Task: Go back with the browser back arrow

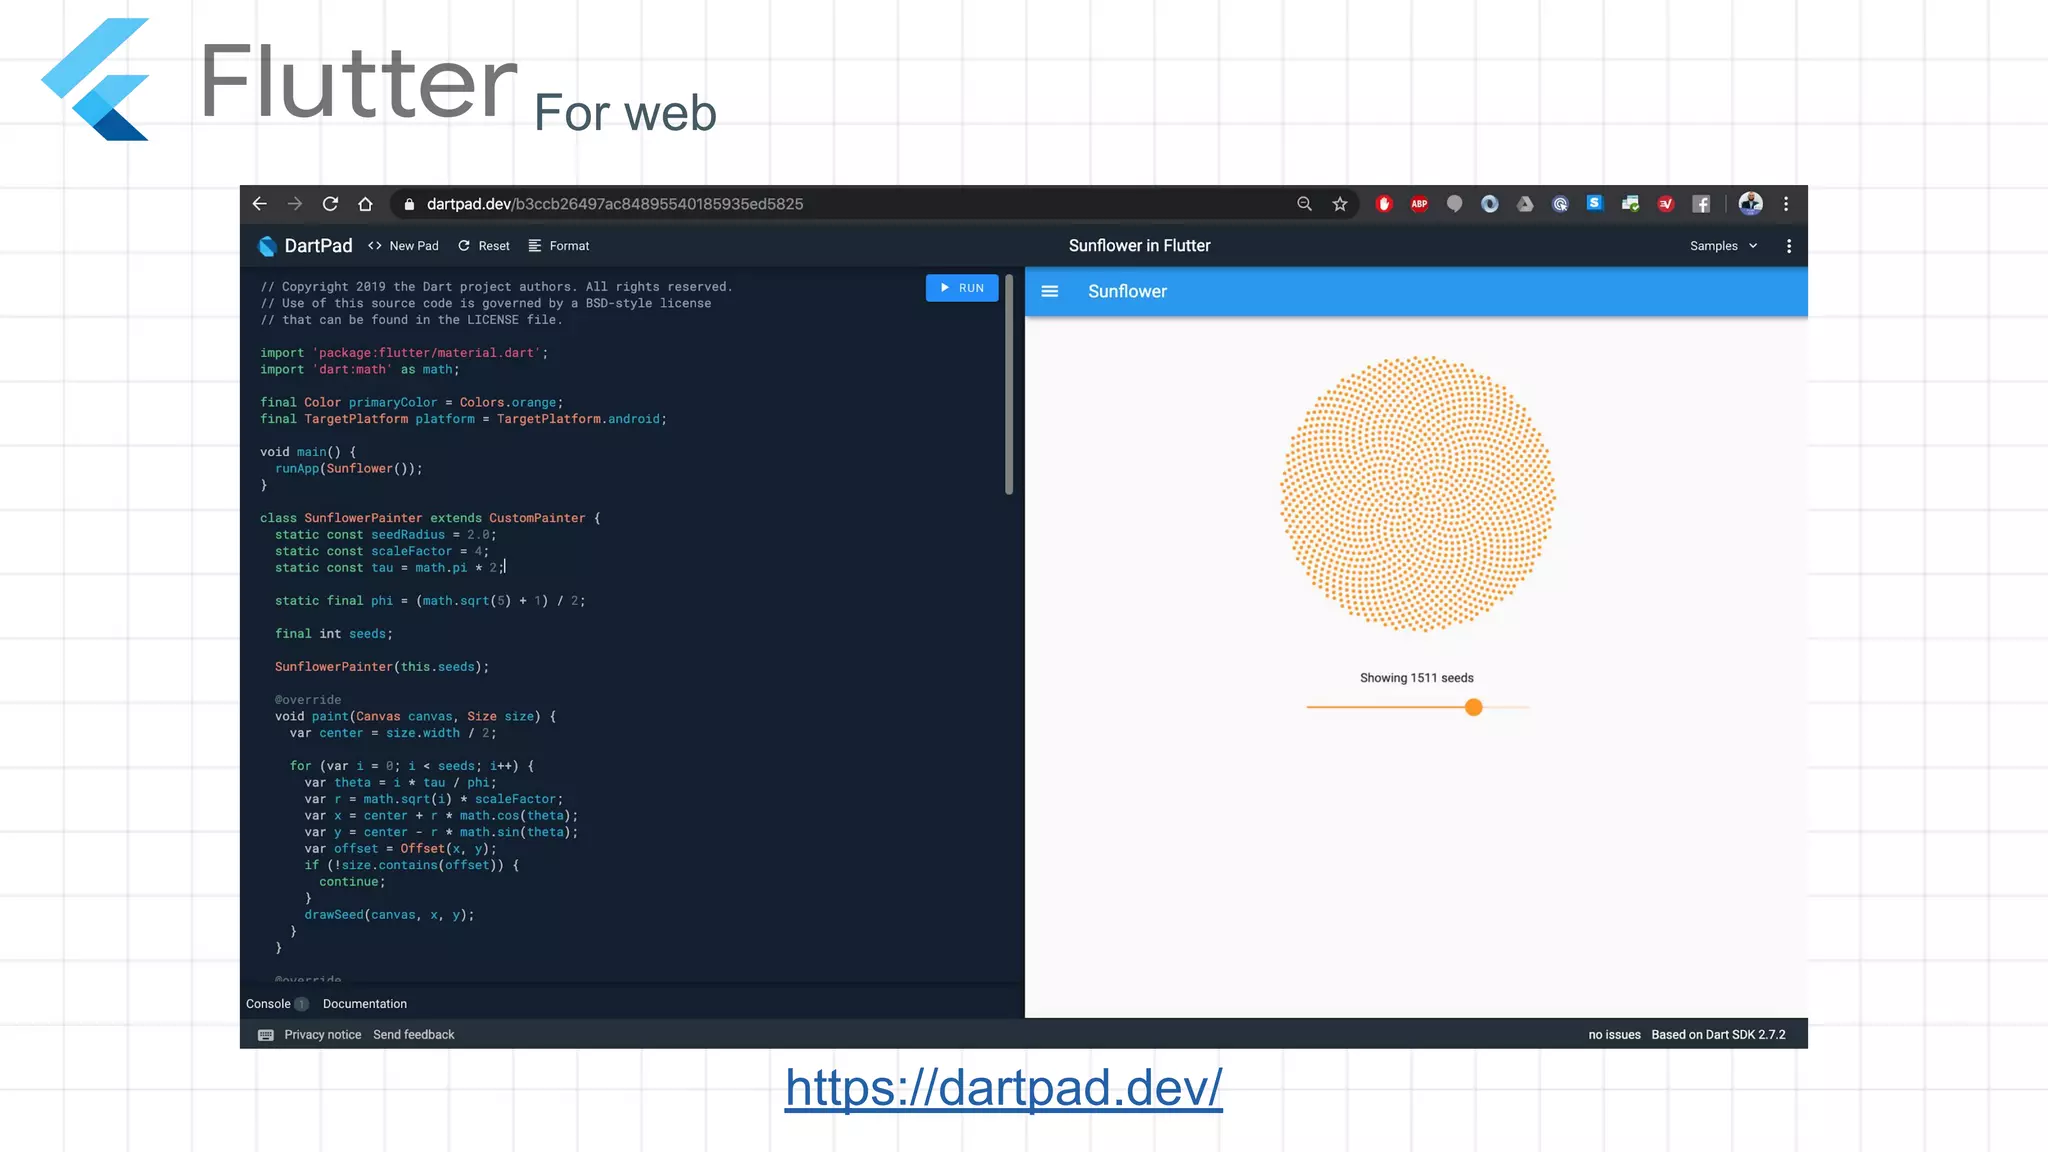Action: point(260,204)
